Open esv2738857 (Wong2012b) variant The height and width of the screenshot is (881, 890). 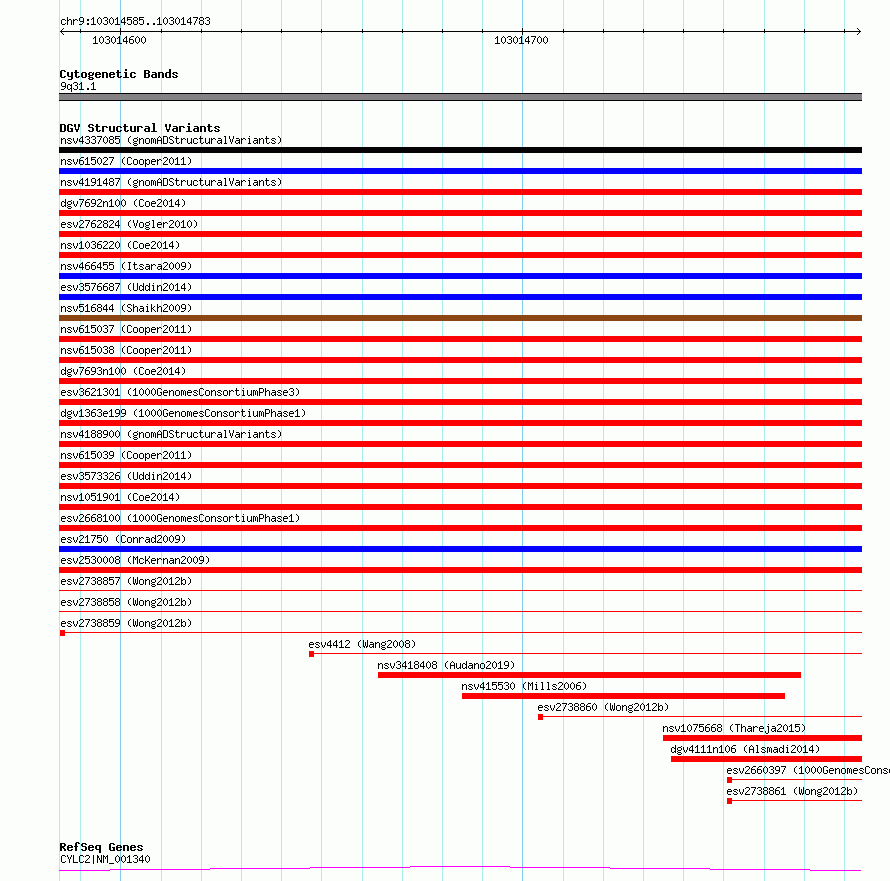tap(126, 581)
